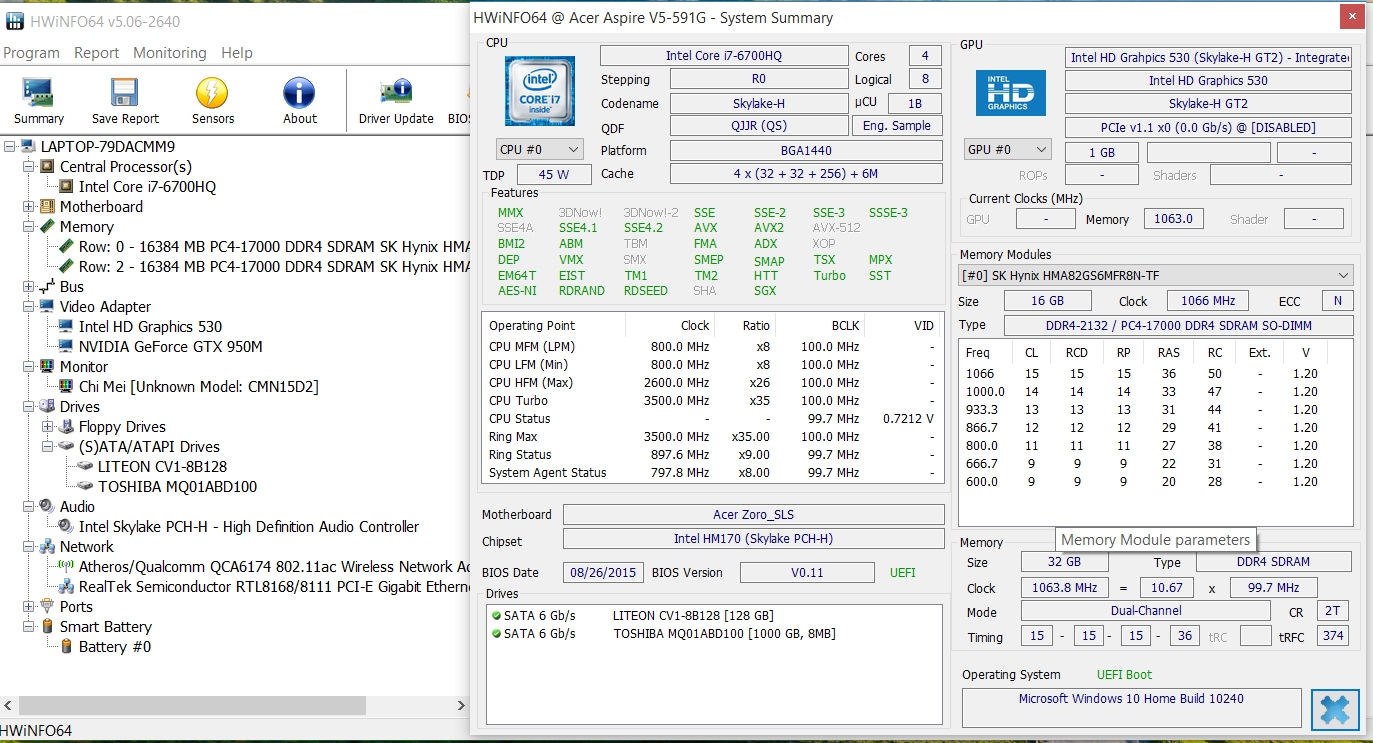Click the Smart Battery node icon
1373x743 pixels.
point(47,627)
